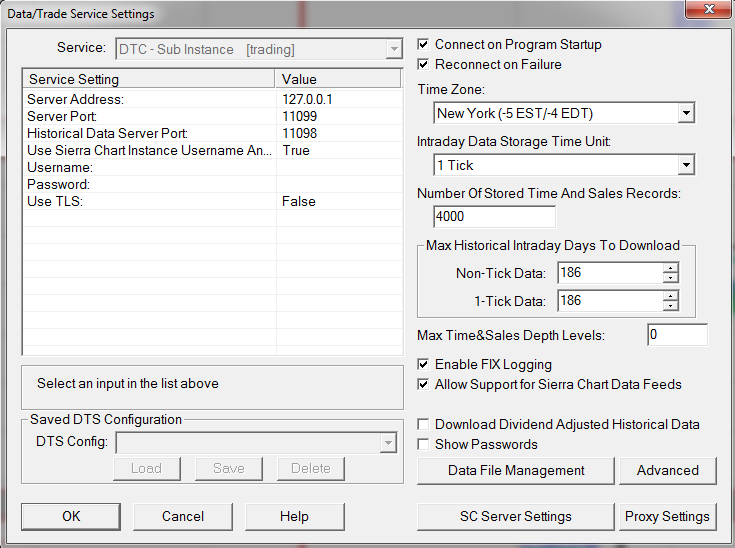Check Download Dividend Adjusted Historical Data
This screenshot has width=735, height=548.
(423, 424)
